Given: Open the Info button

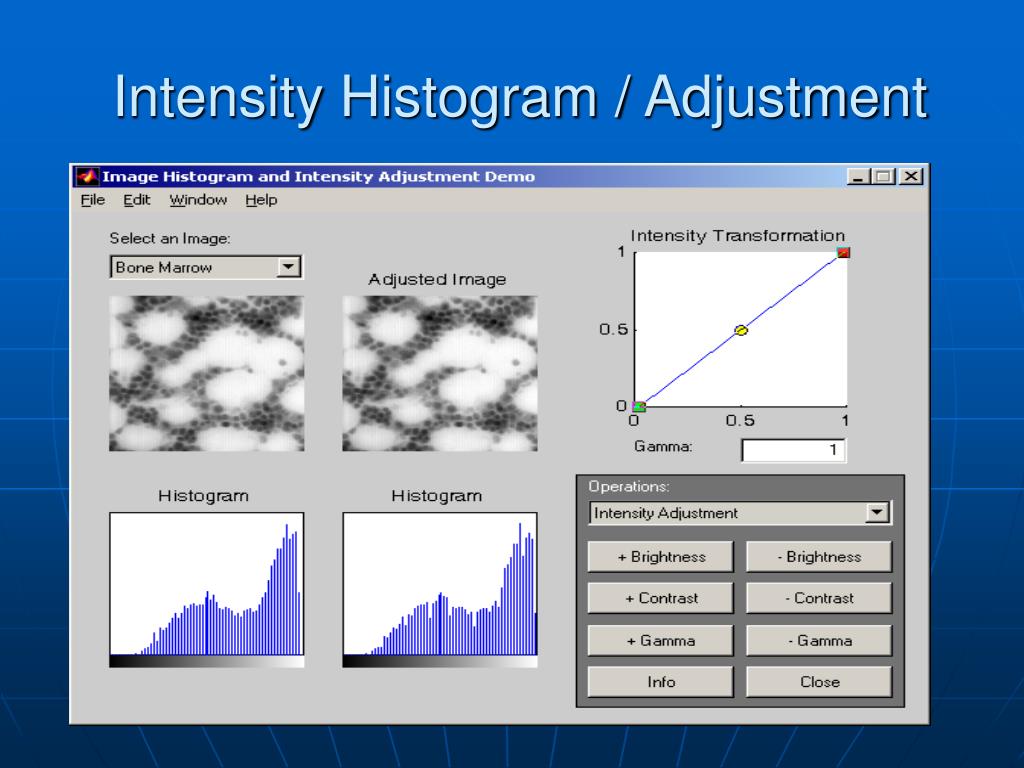Looking at the screenshot, I should pos(661,682).
